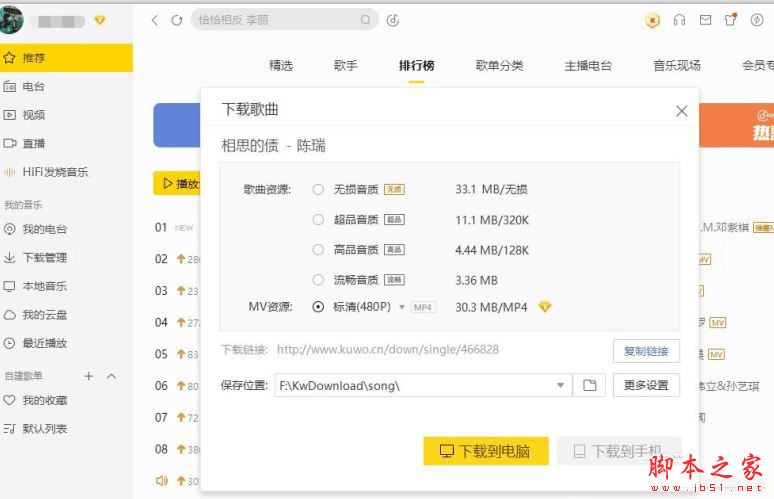Close the 下载歌曲 dialog
The width and height of the screenshot is (774, 499).
click(x=682, y=111)
